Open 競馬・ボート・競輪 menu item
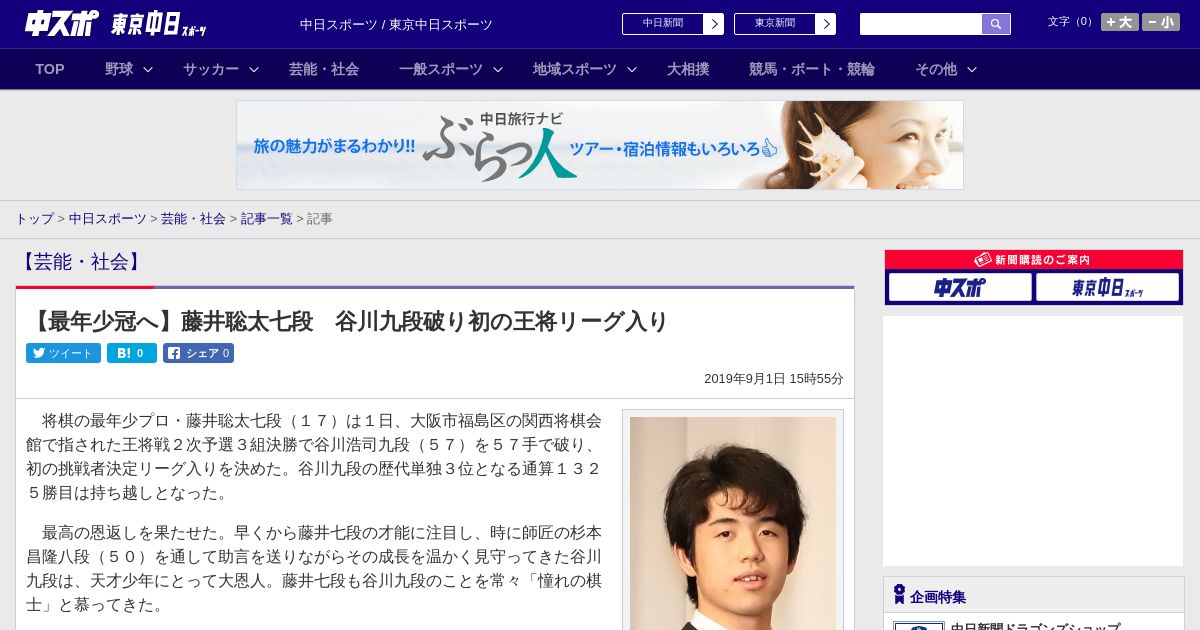Screen dimensions: 1200x630 [x=812, y=69]
